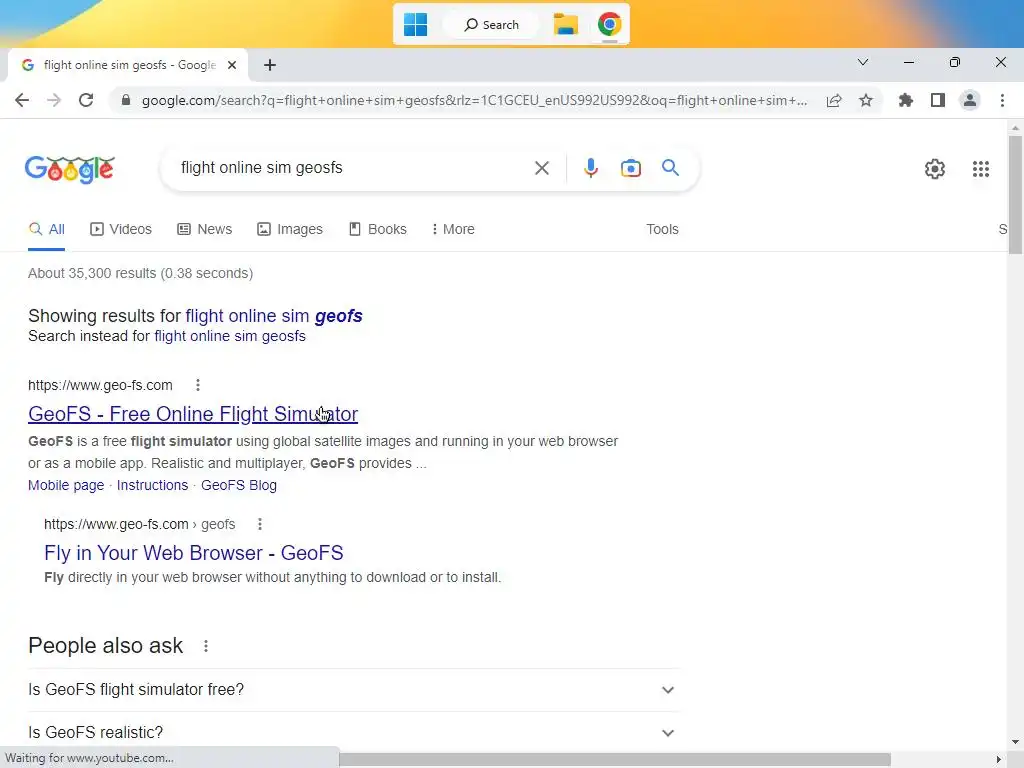Switch to the News tab
The width and height of the screenshot is (1024, 768).
205,229
